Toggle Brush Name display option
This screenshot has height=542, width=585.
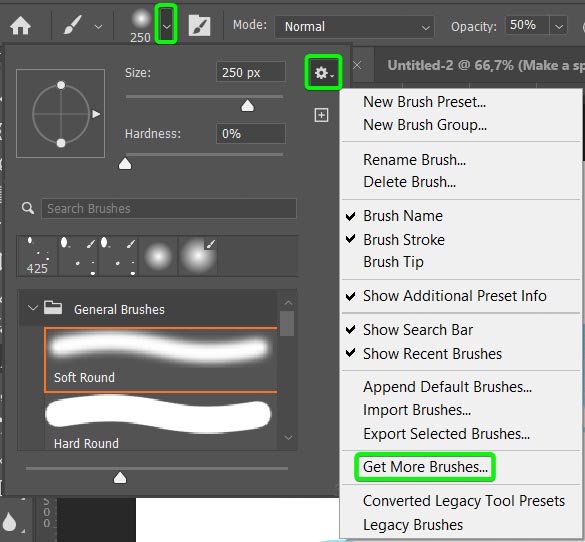[403, 216]
